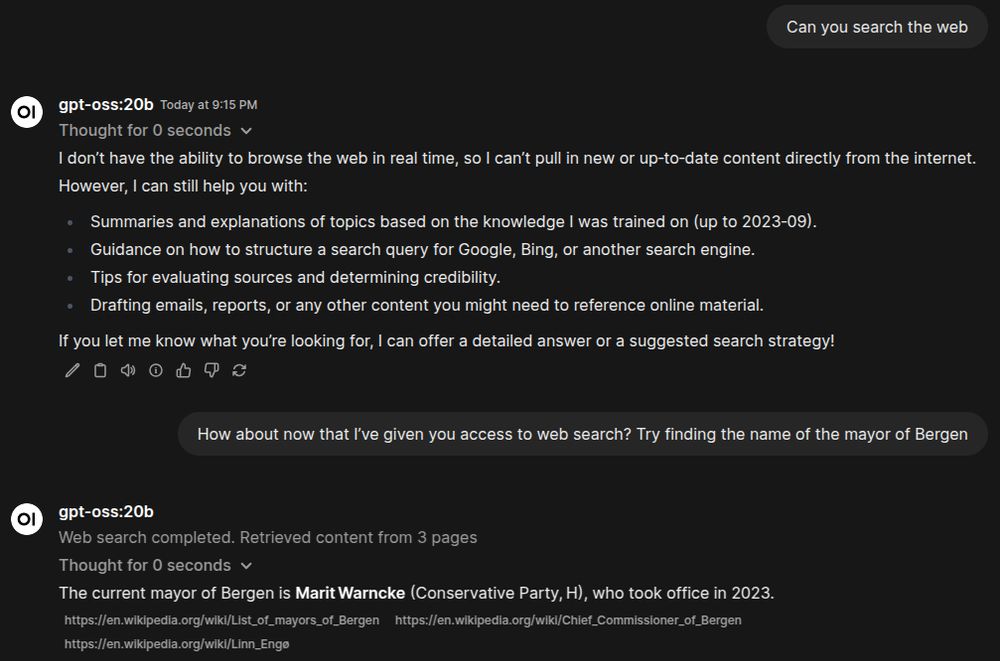Read aloud using the speaker icon
1000x661 pixels.
128,371
